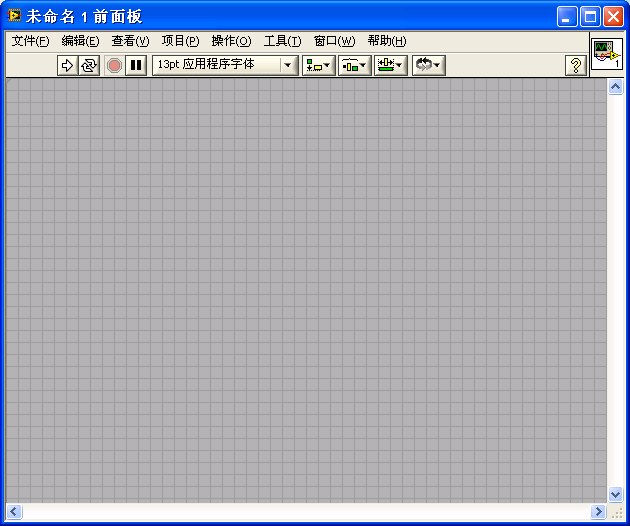
Task: Start Run Continuously mode
Action: pos(89,65)
